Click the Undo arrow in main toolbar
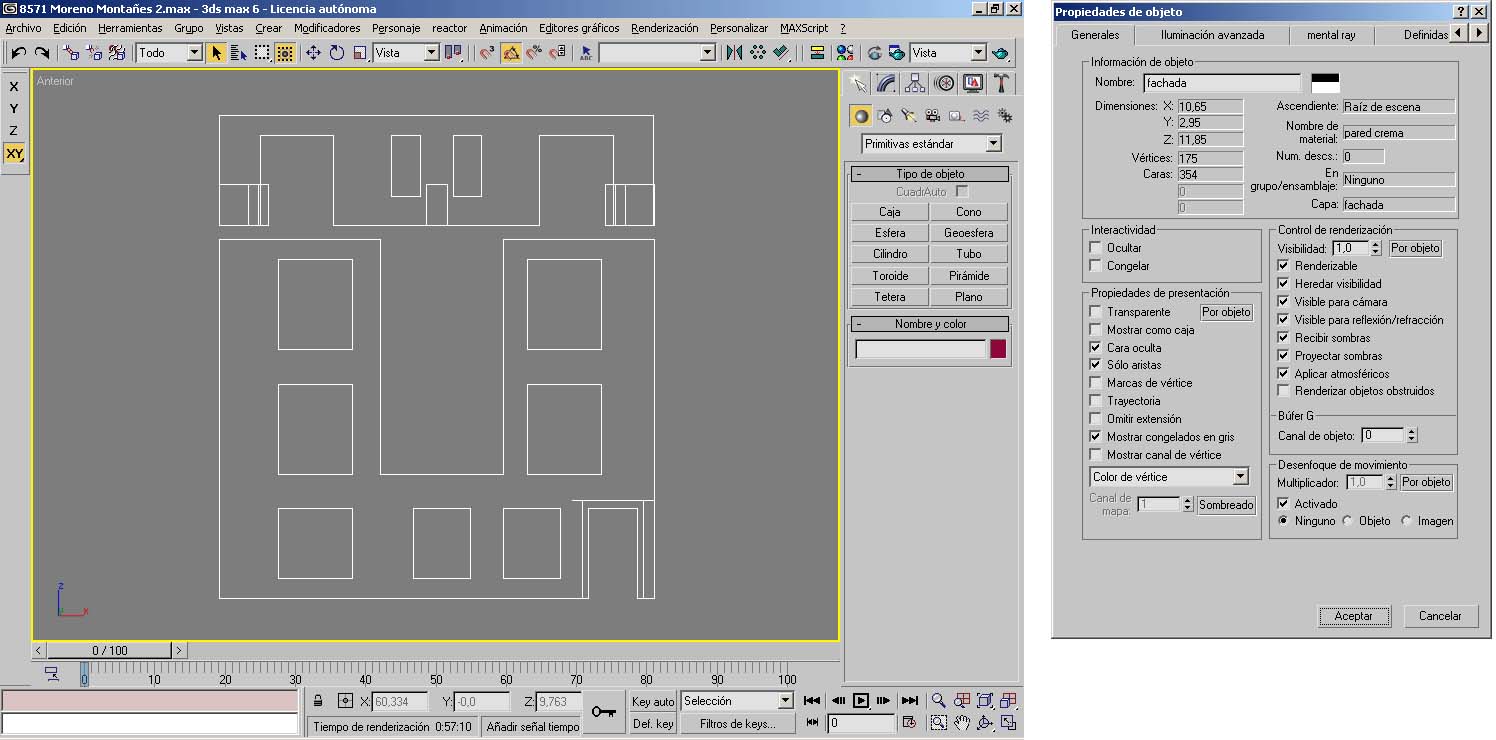1496x740 pixels. [x=19, y=53]
